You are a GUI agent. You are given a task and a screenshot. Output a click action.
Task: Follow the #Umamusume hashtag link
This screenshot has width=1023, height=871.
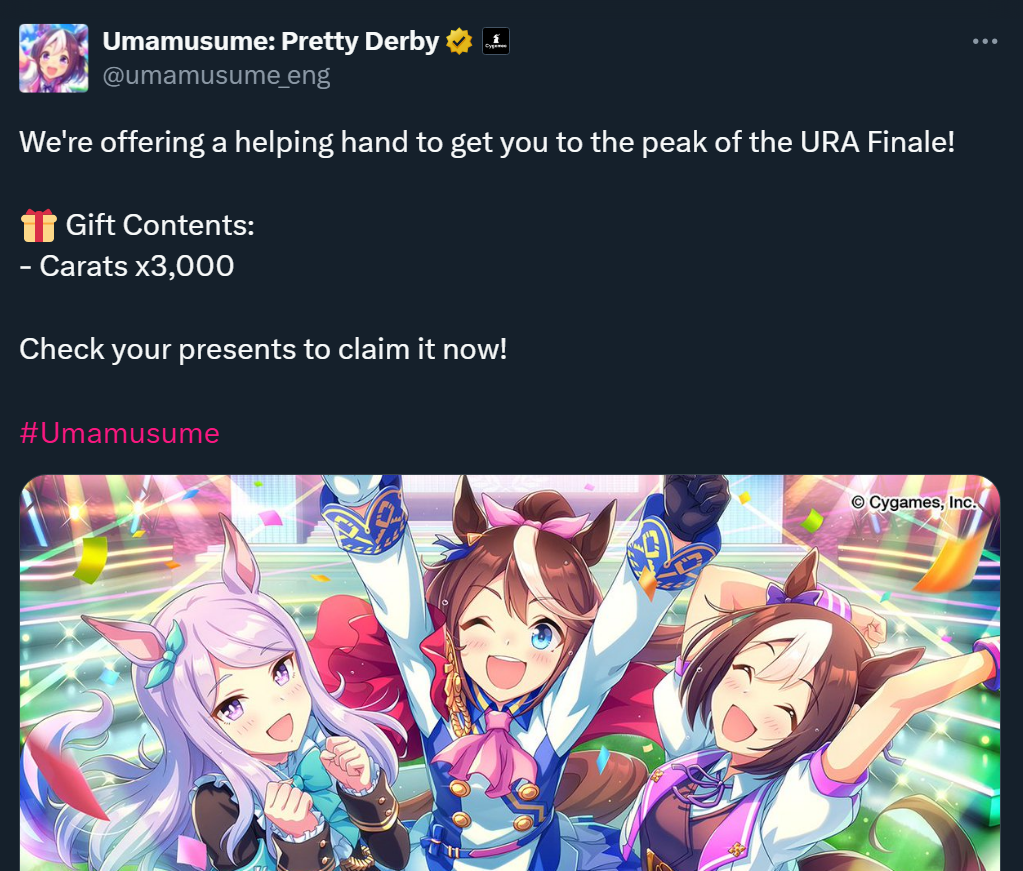coord(119,433)
